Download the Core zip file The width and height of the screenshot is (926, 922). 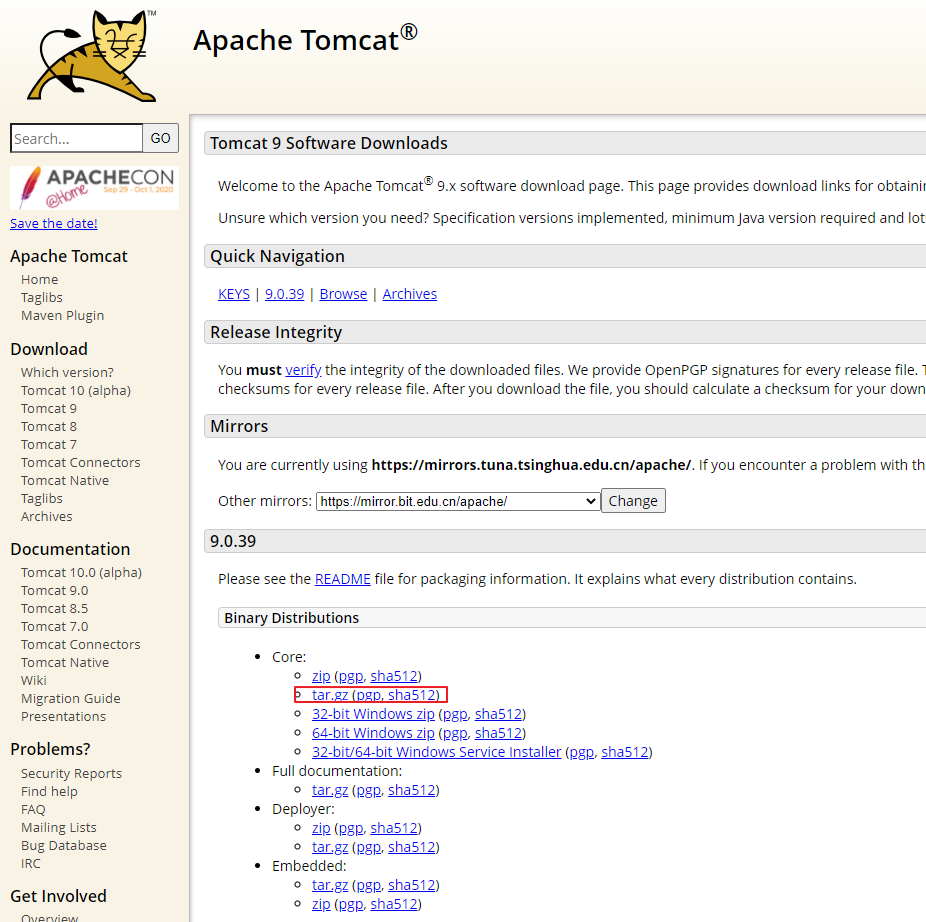click(x=321, y=676)
